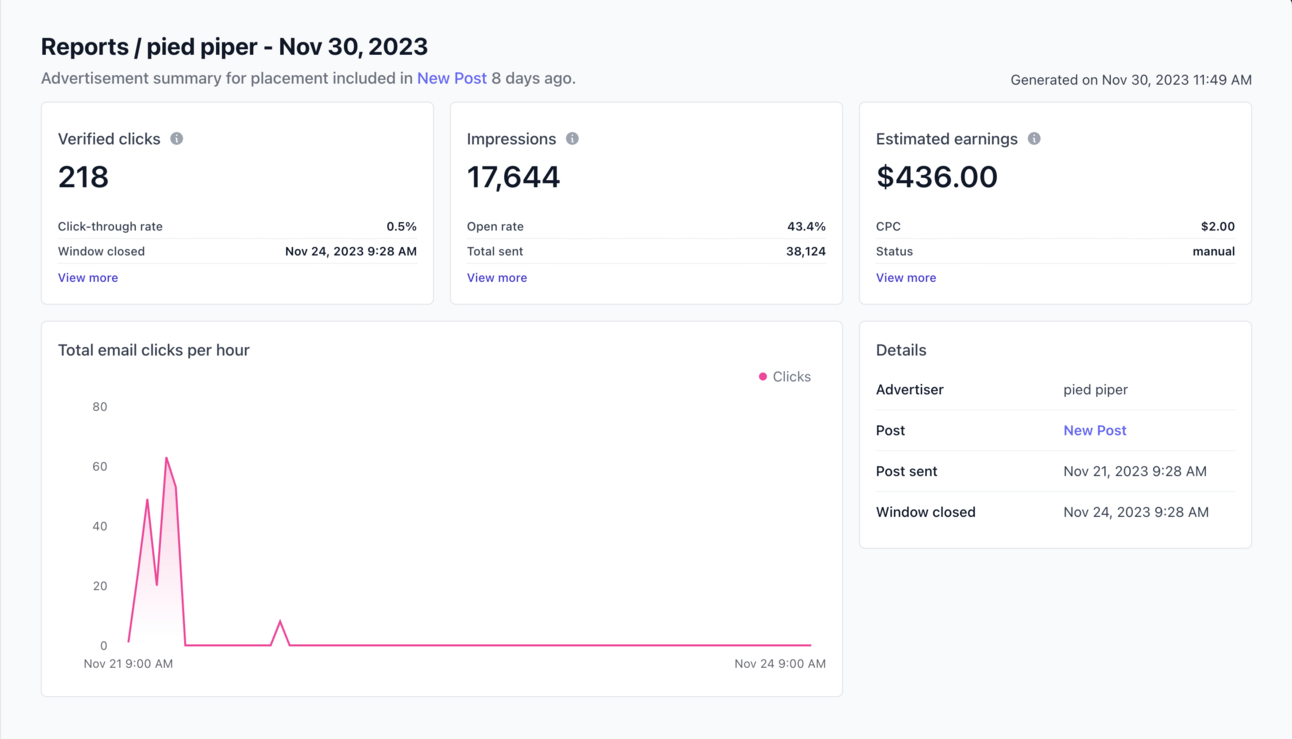The width and height of the screenshot is (1292, 739).
Task: Click the pied piper advertiser name
Action: point(1095,390)
